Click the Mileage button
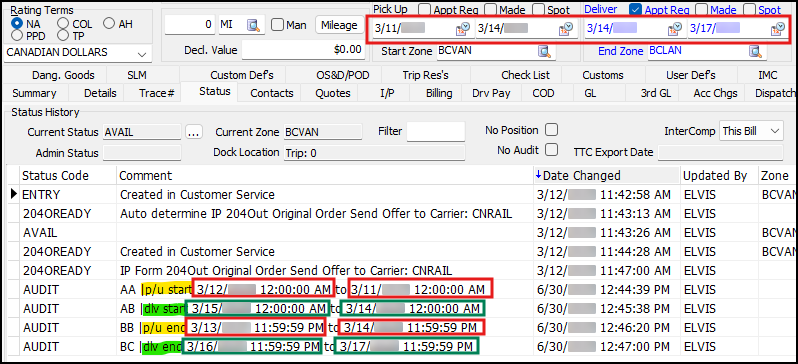The image size is (798, 364). 338,24
